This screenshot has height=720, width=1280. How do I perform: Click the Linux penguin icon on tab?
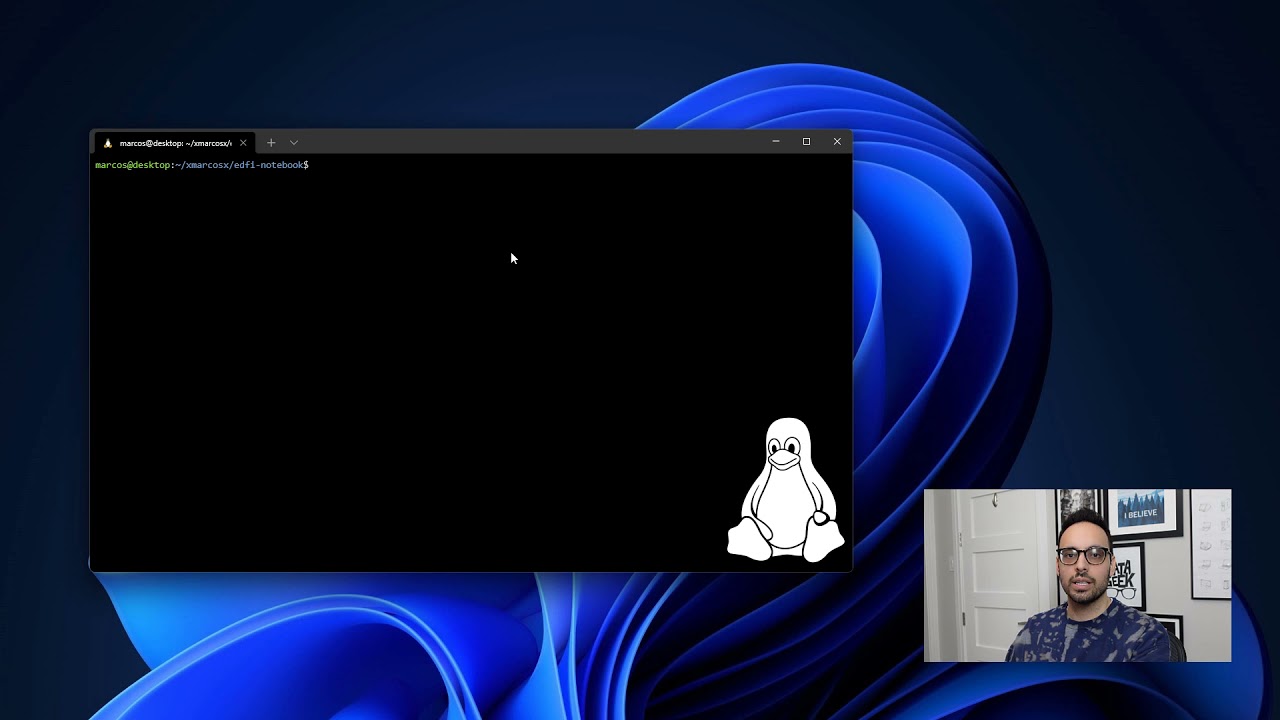108,143
